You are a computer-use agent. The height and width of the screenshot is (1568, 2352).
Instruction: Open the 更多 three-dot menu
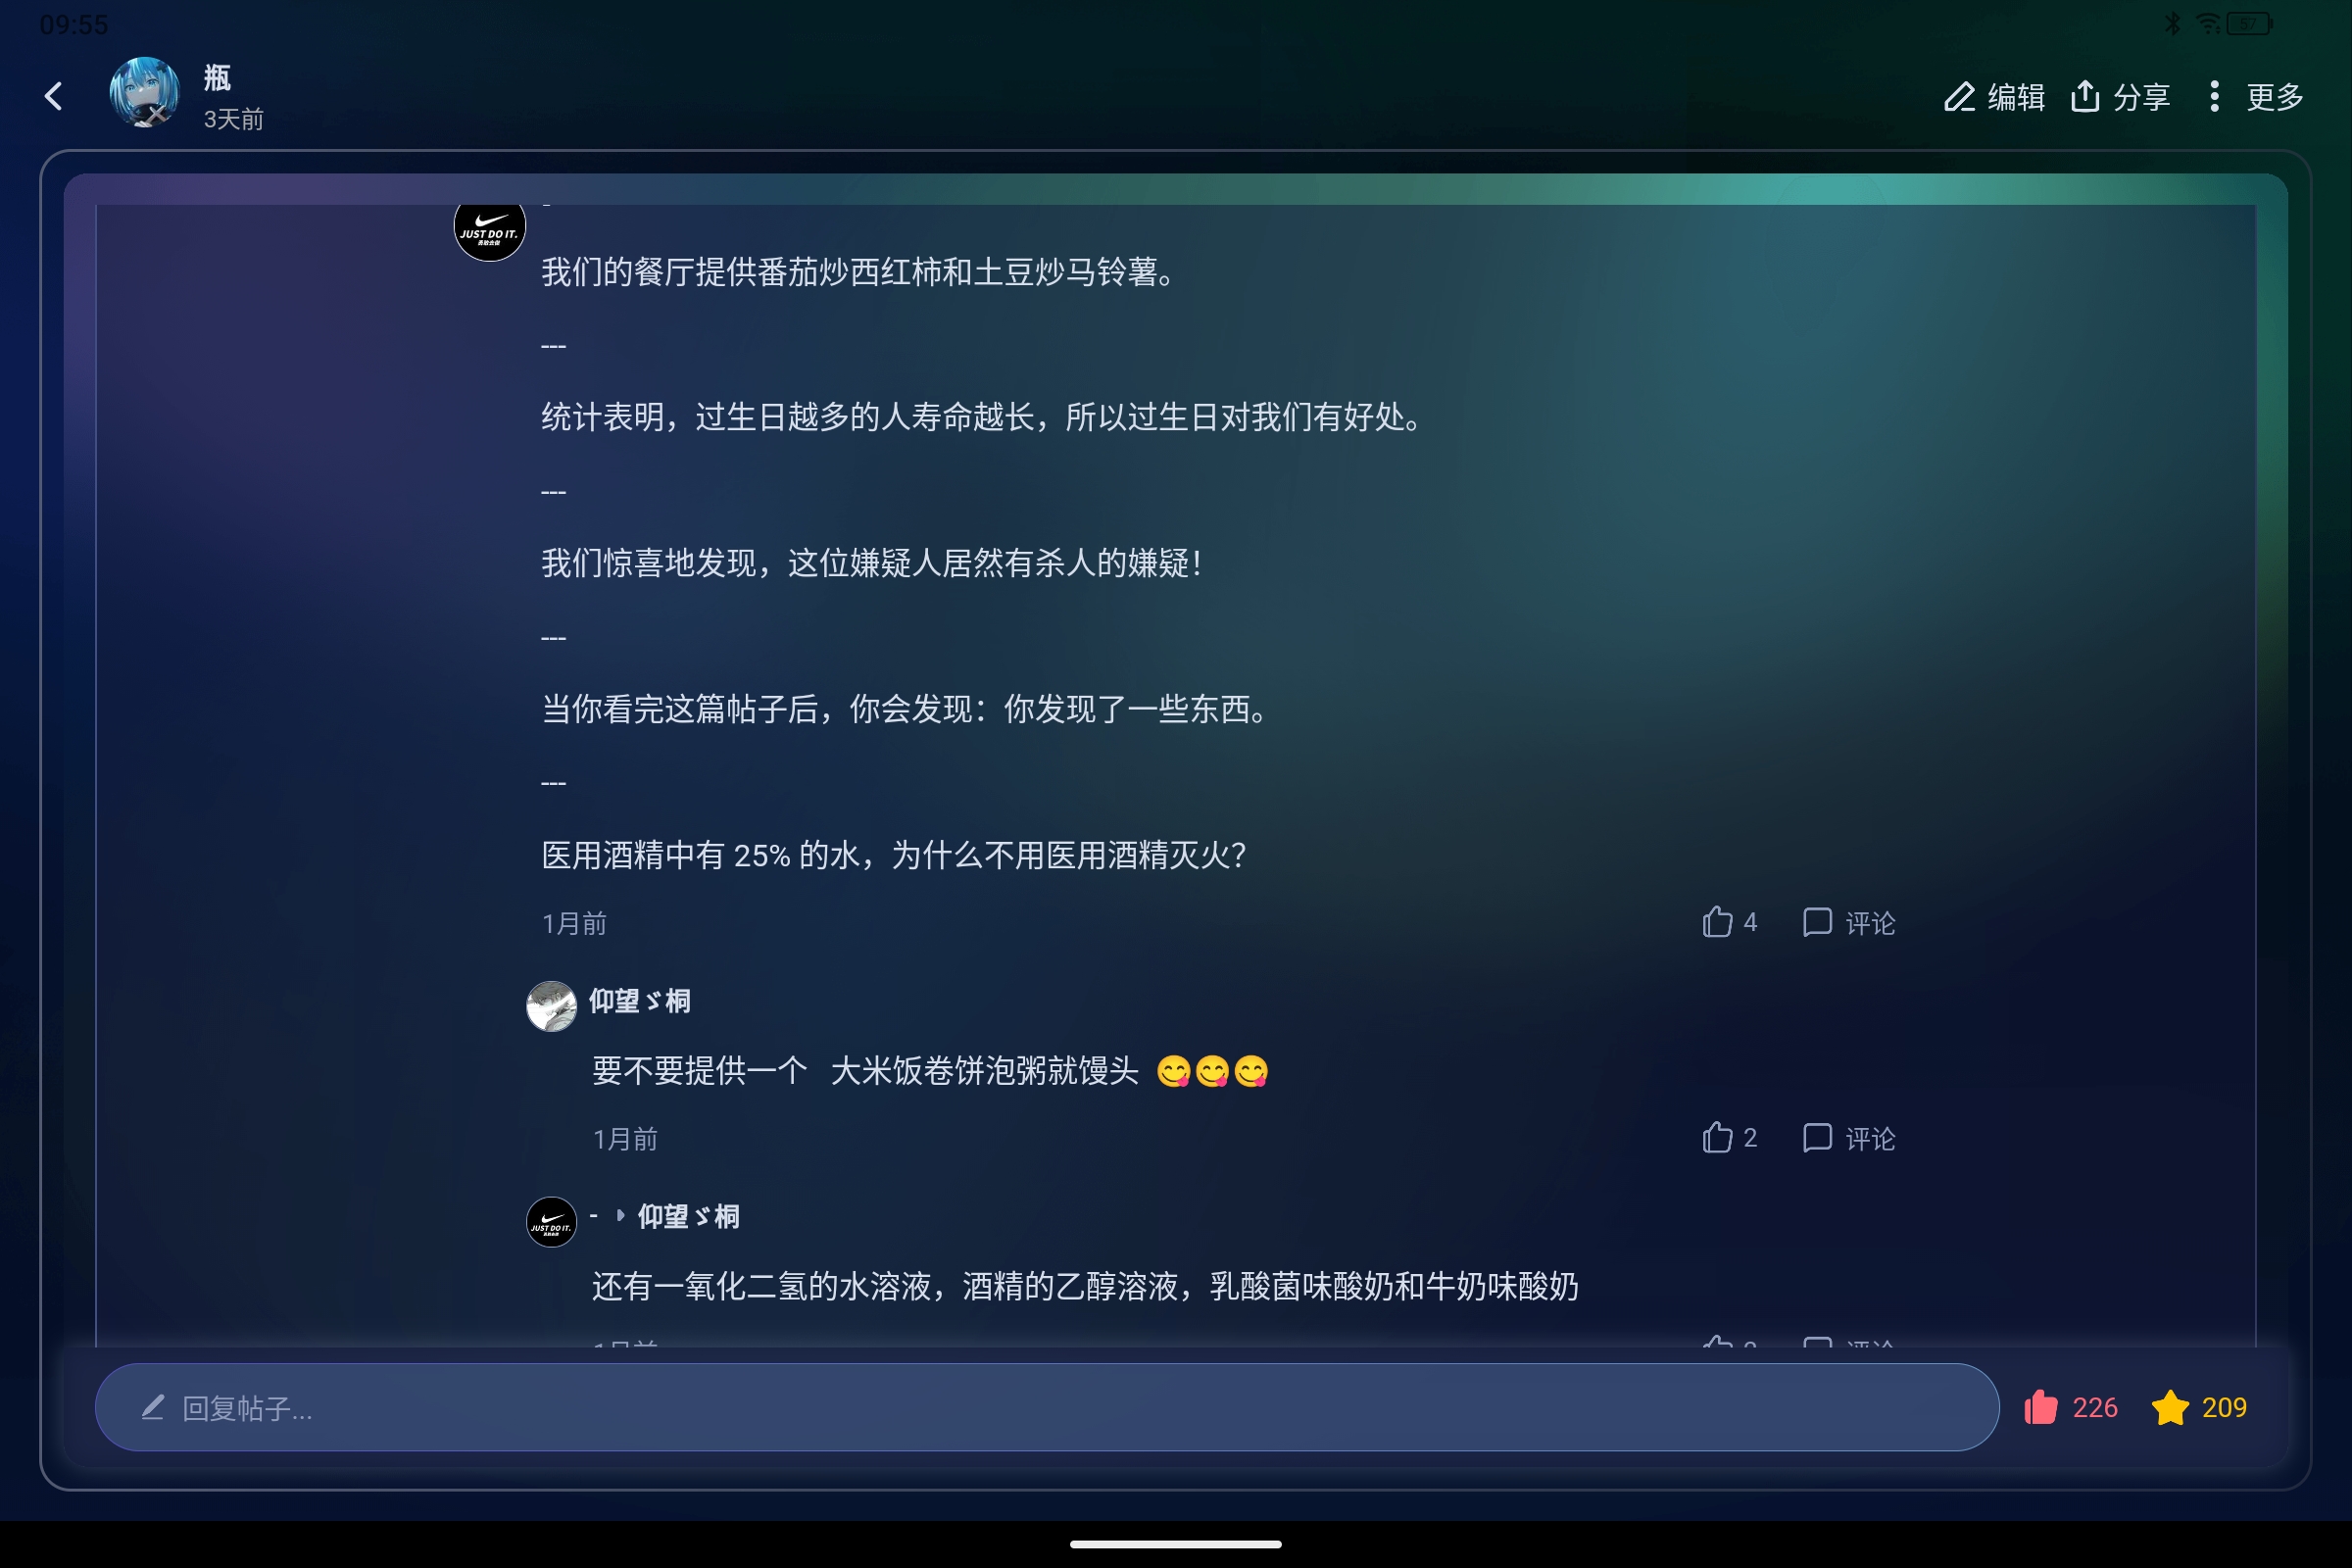click(x=2215, y=97)
